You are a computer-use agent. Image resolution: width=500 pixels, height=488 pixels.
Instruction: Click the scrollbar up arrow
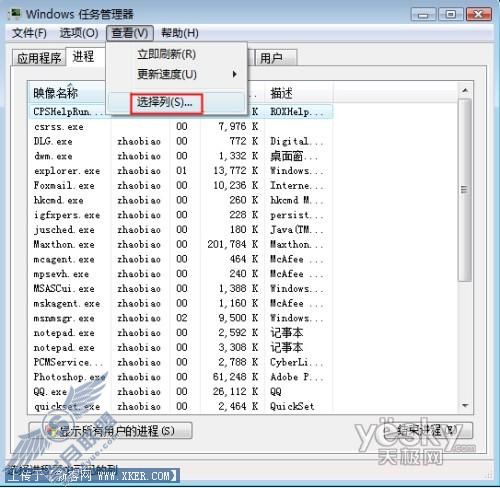(465, 90)
